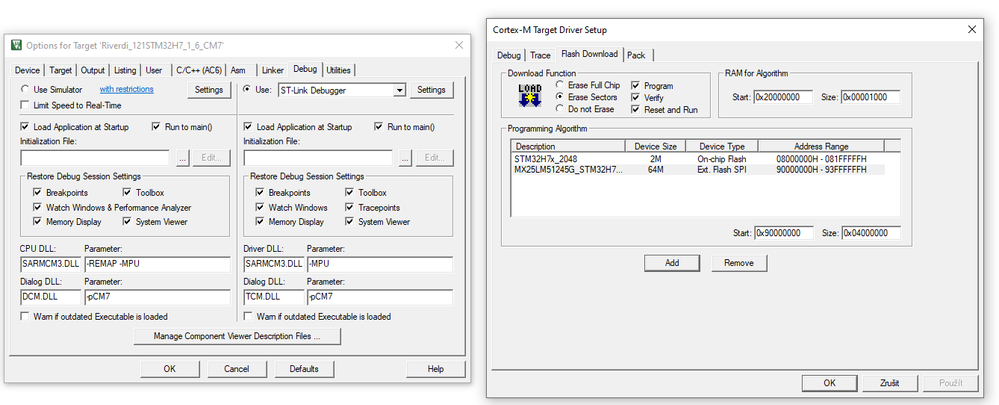Click simulator Initialization File text field

tap(95, 158)
